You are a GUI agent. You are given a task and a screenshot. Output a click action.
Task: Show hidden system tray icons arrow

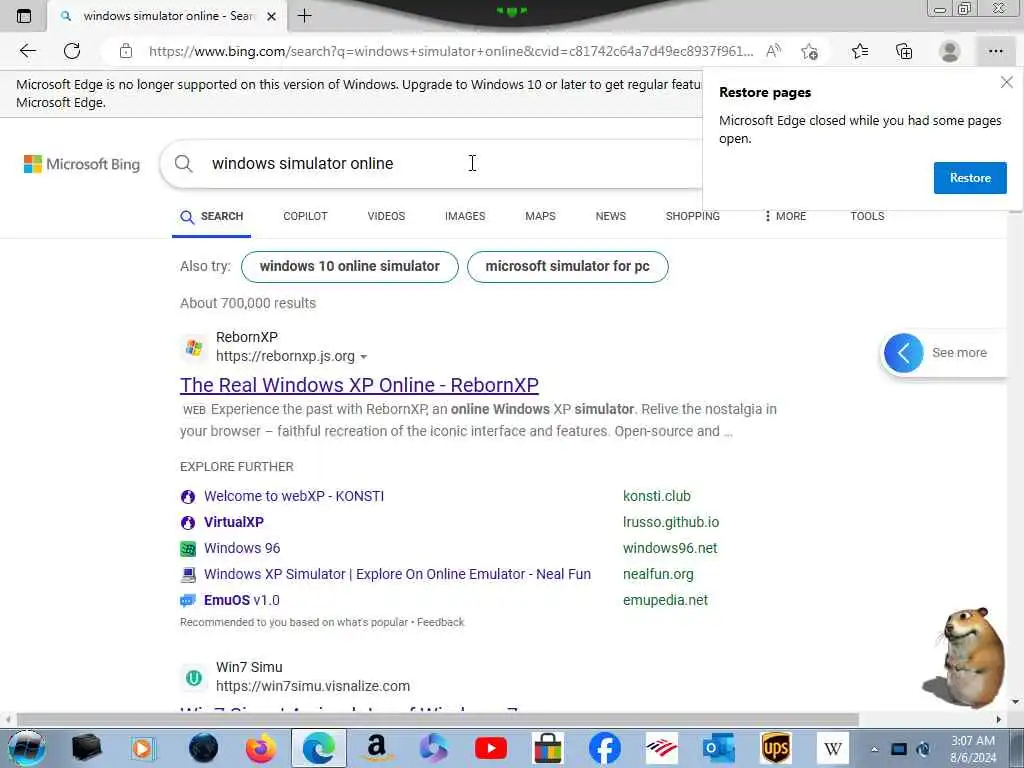pyautogui.click(x=874, y=749)
